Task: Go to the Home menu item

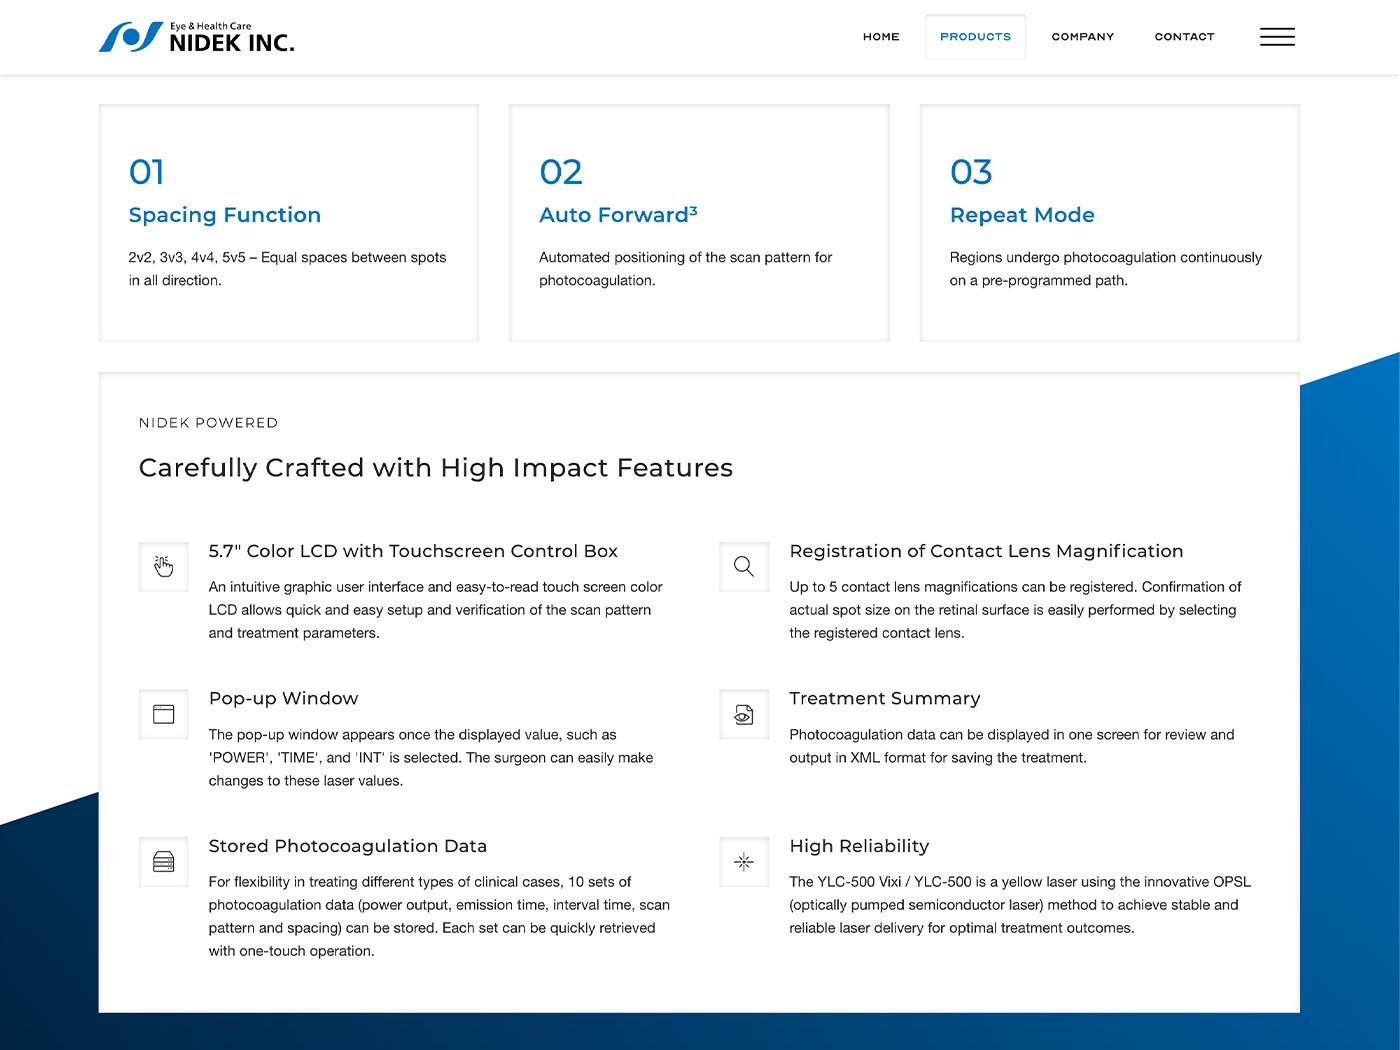Action: pos(881,37)
